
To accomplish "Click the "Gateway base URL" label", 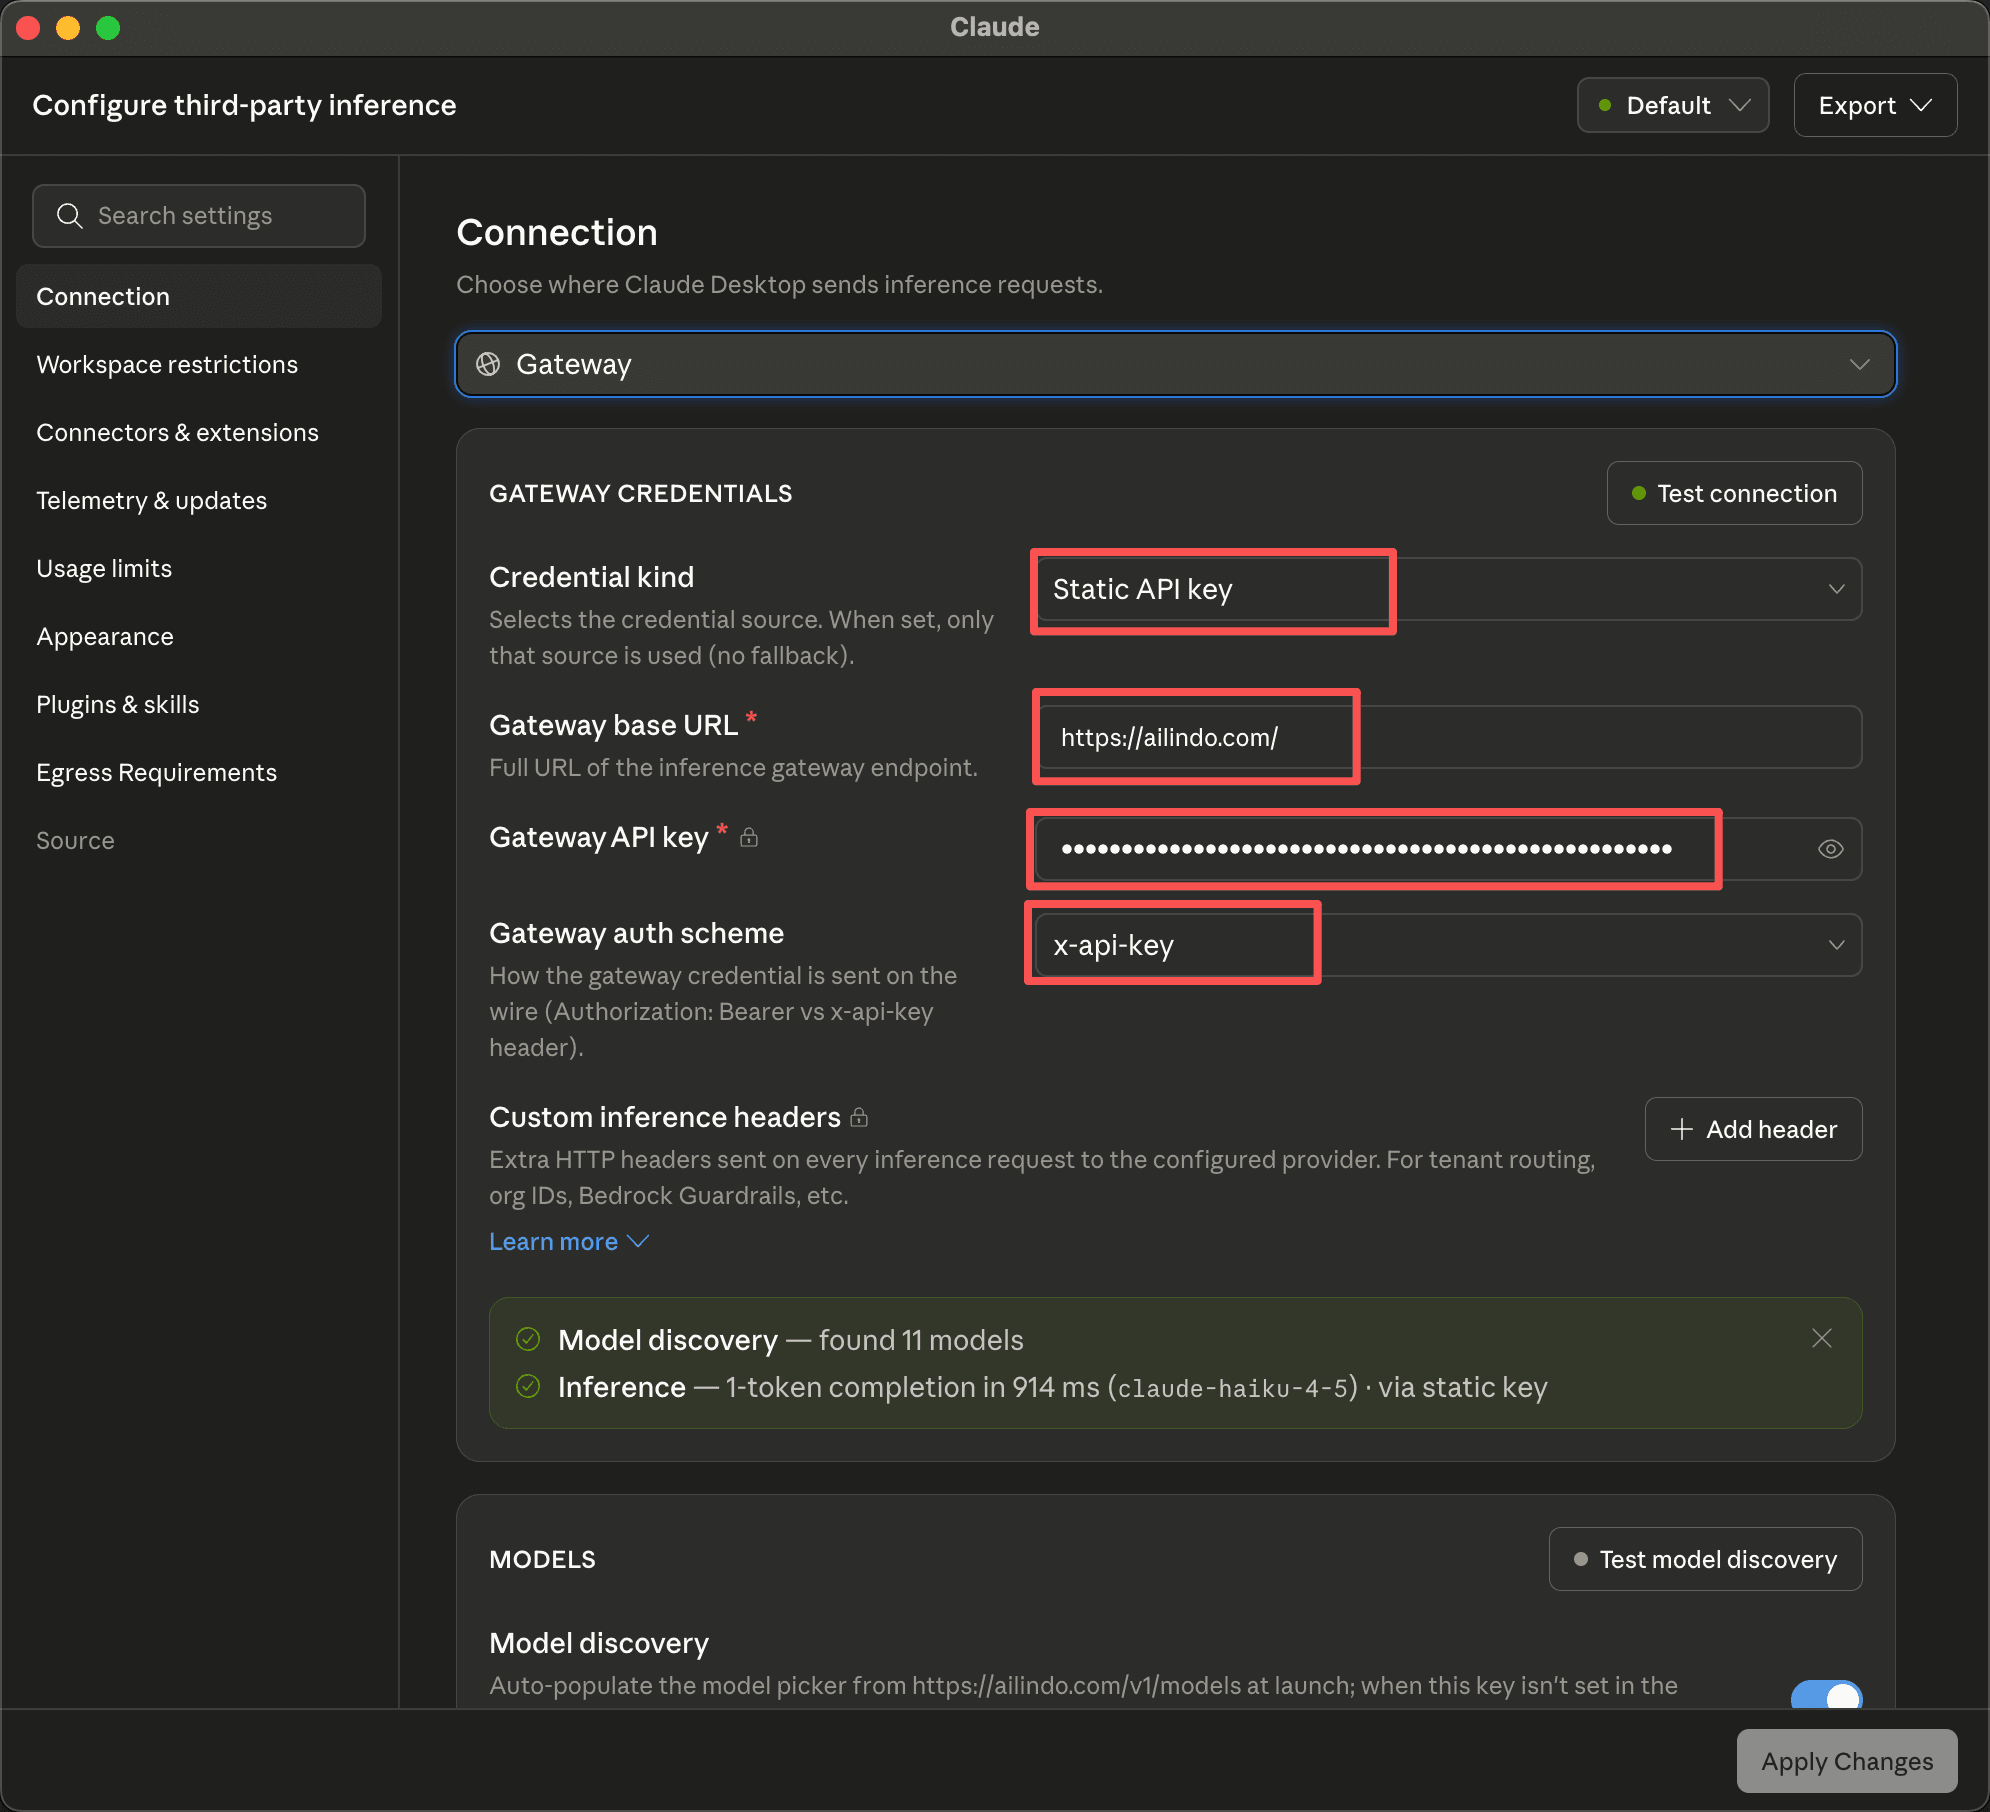I will 613,725.
